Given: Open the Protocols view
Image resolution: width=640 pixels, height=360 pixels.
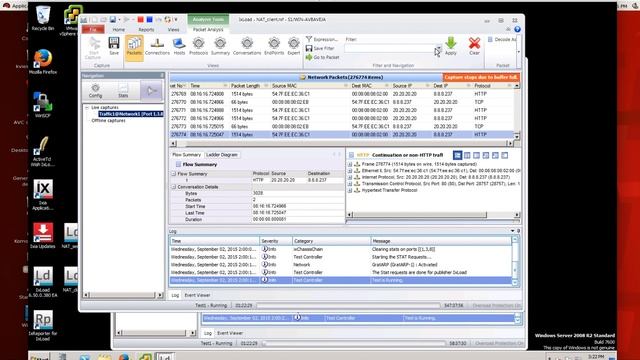Looking at the screenshot, I should coord(198,46).
